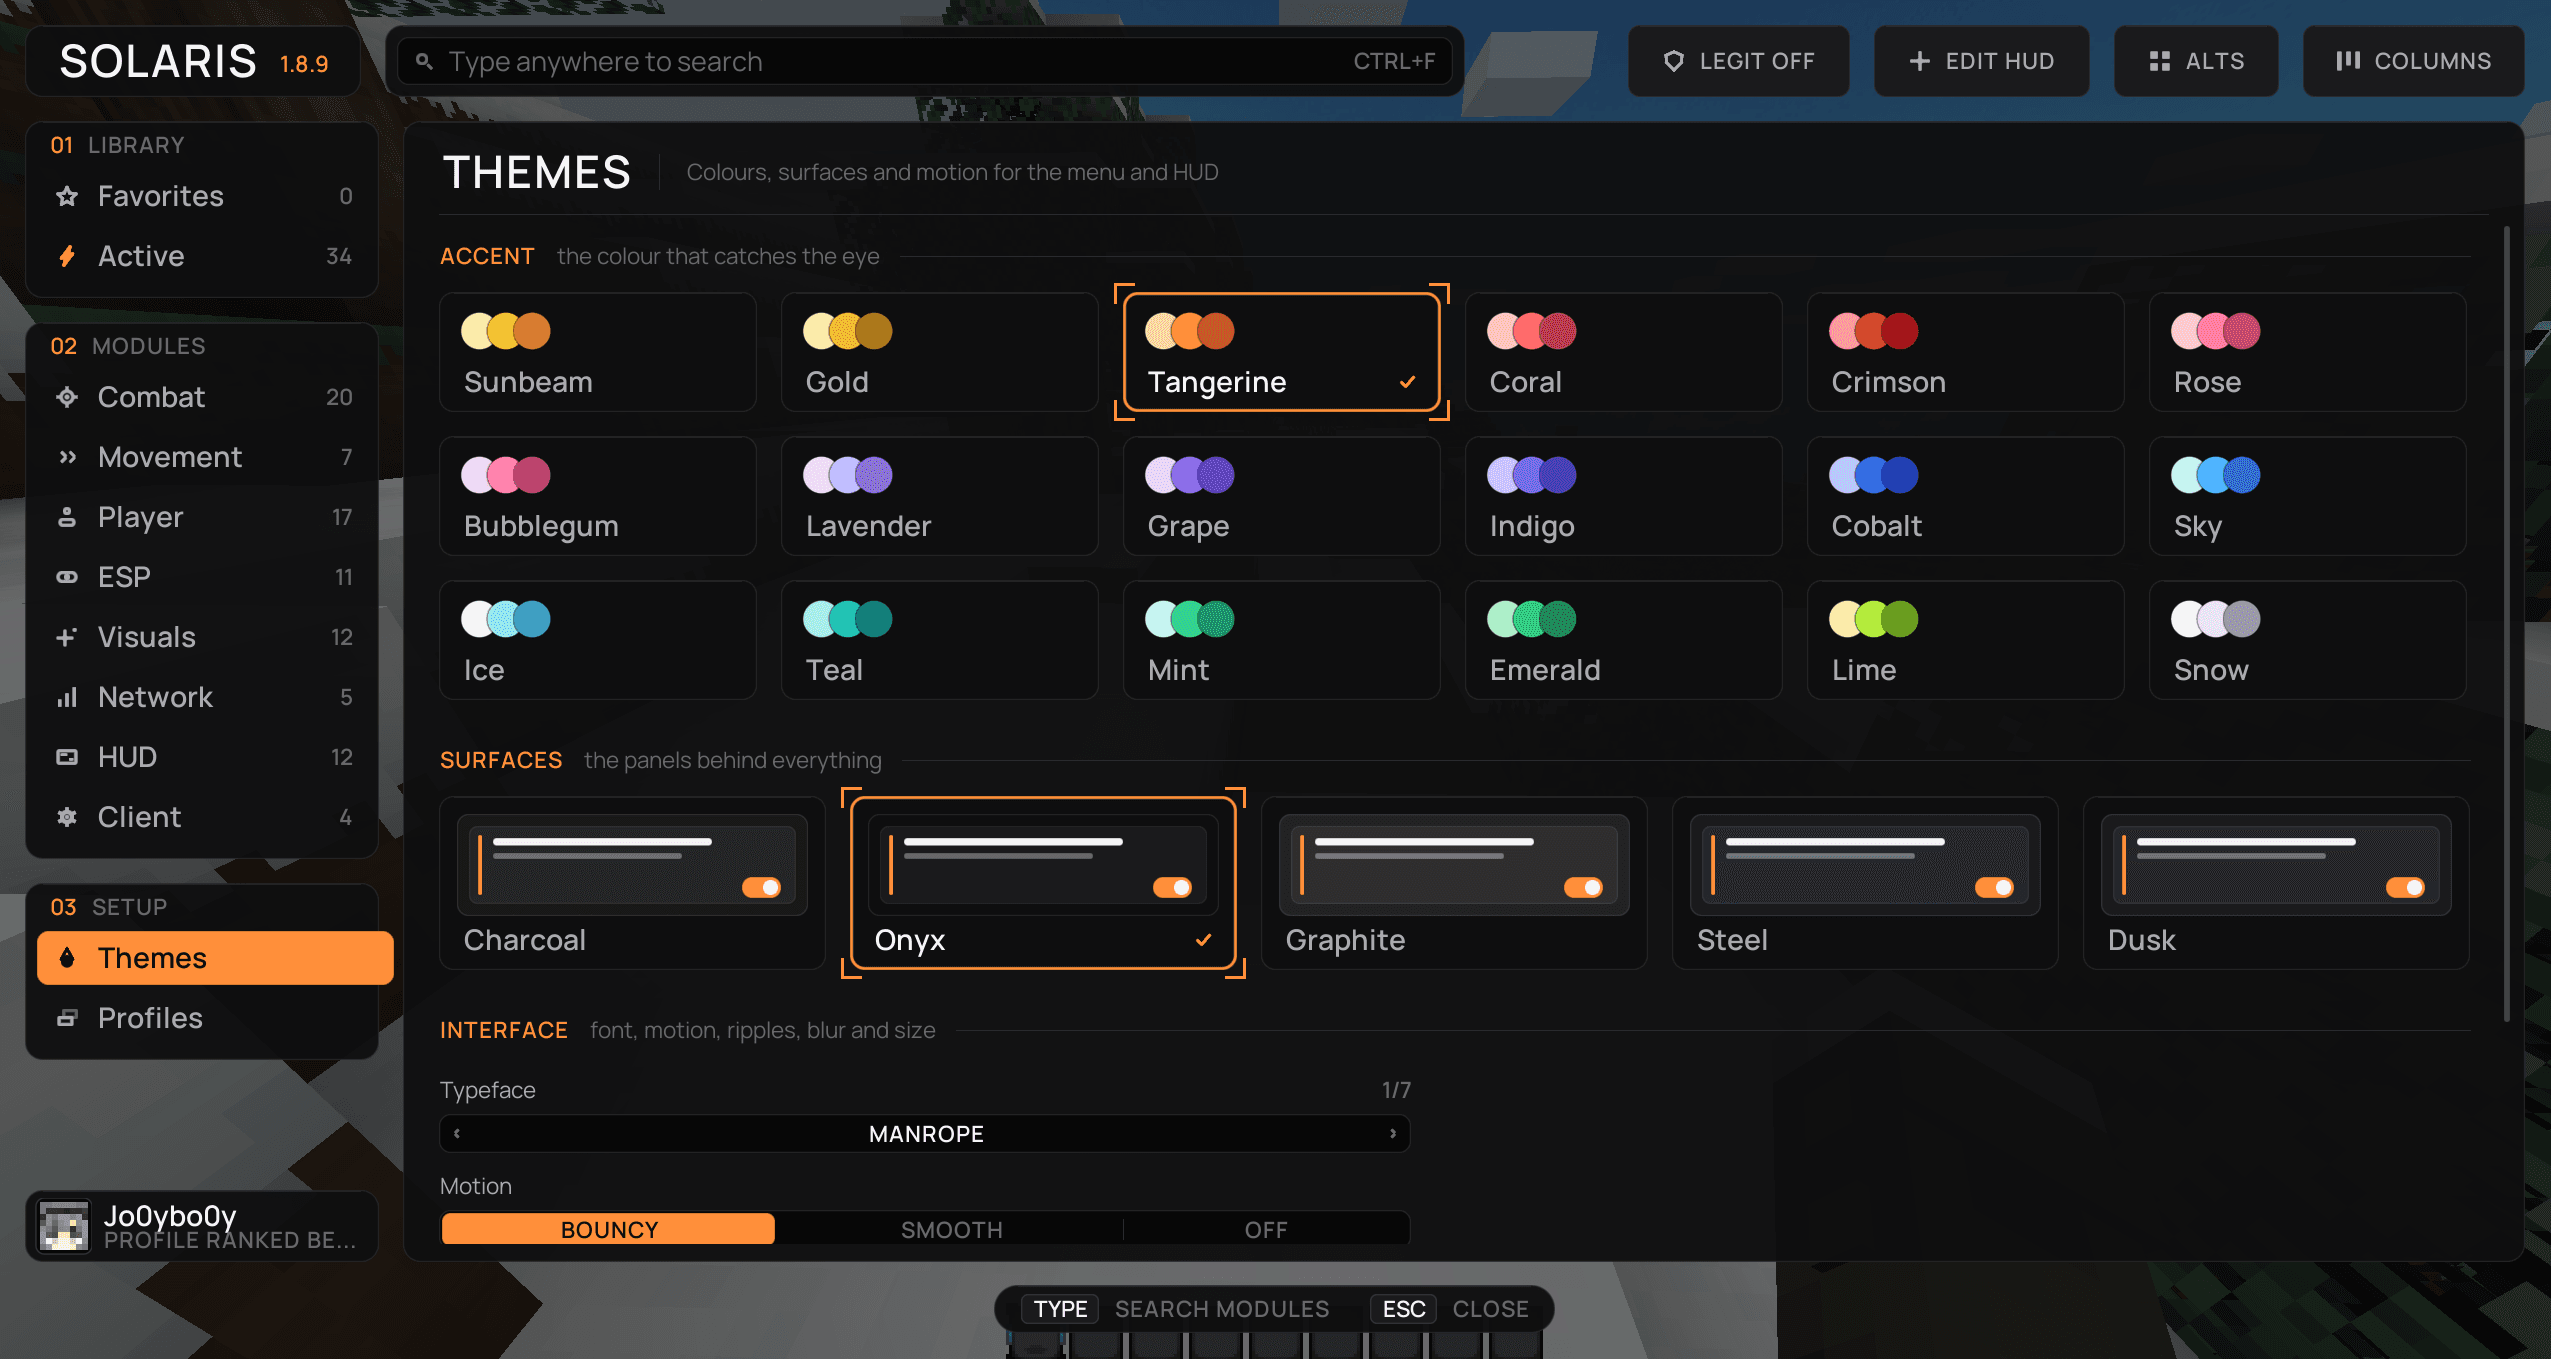Open the Manrope typeface selector

coord(925,1133)
